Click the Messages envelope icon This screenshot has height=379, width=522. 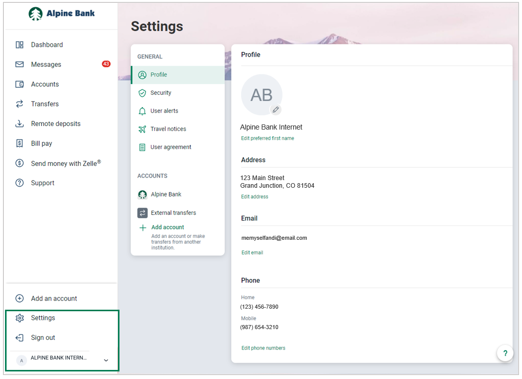[x=20, y=64]
